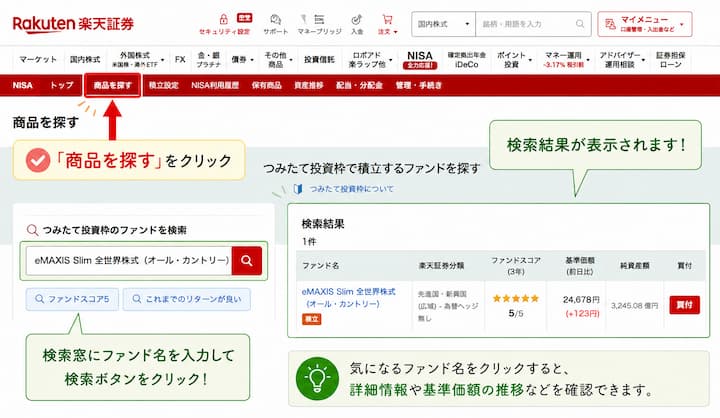720x418 pixels.
Task: Click the NISA label in red bar
Action: click(22, 85)
